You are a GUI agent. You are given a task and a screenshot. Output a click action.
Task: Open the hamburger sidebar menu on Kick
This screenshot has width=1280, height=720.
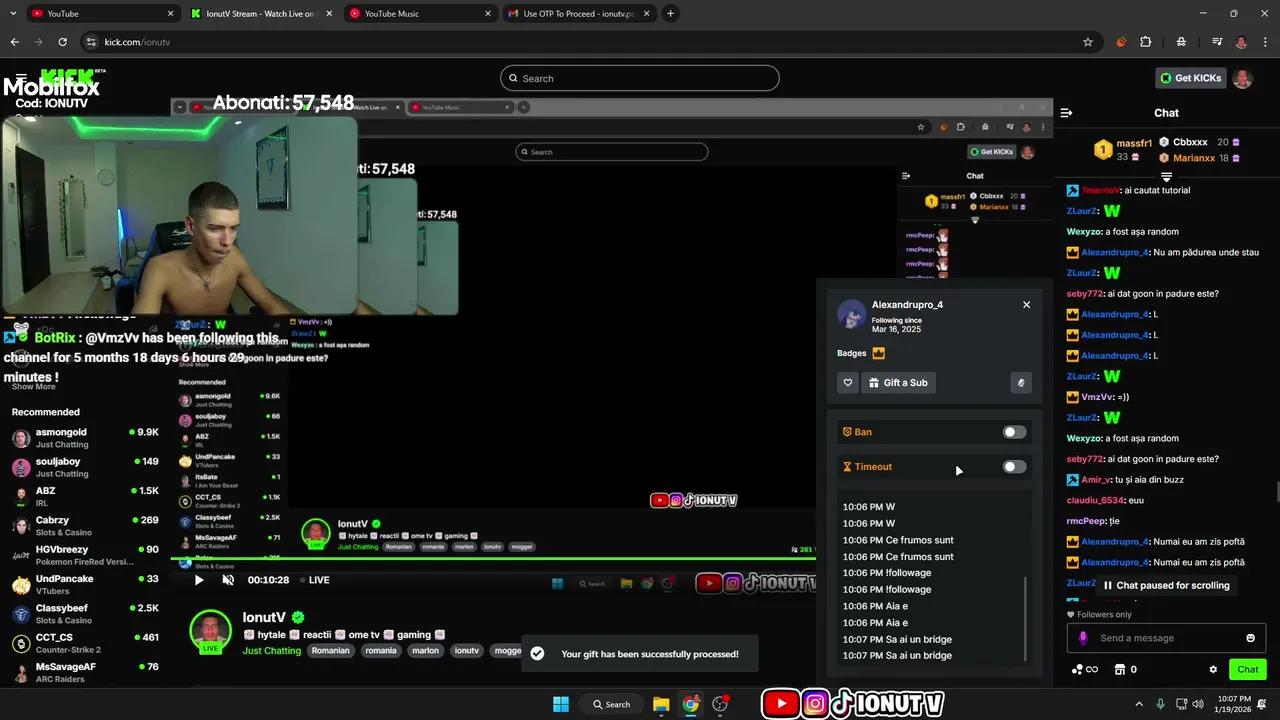point(21,78)
